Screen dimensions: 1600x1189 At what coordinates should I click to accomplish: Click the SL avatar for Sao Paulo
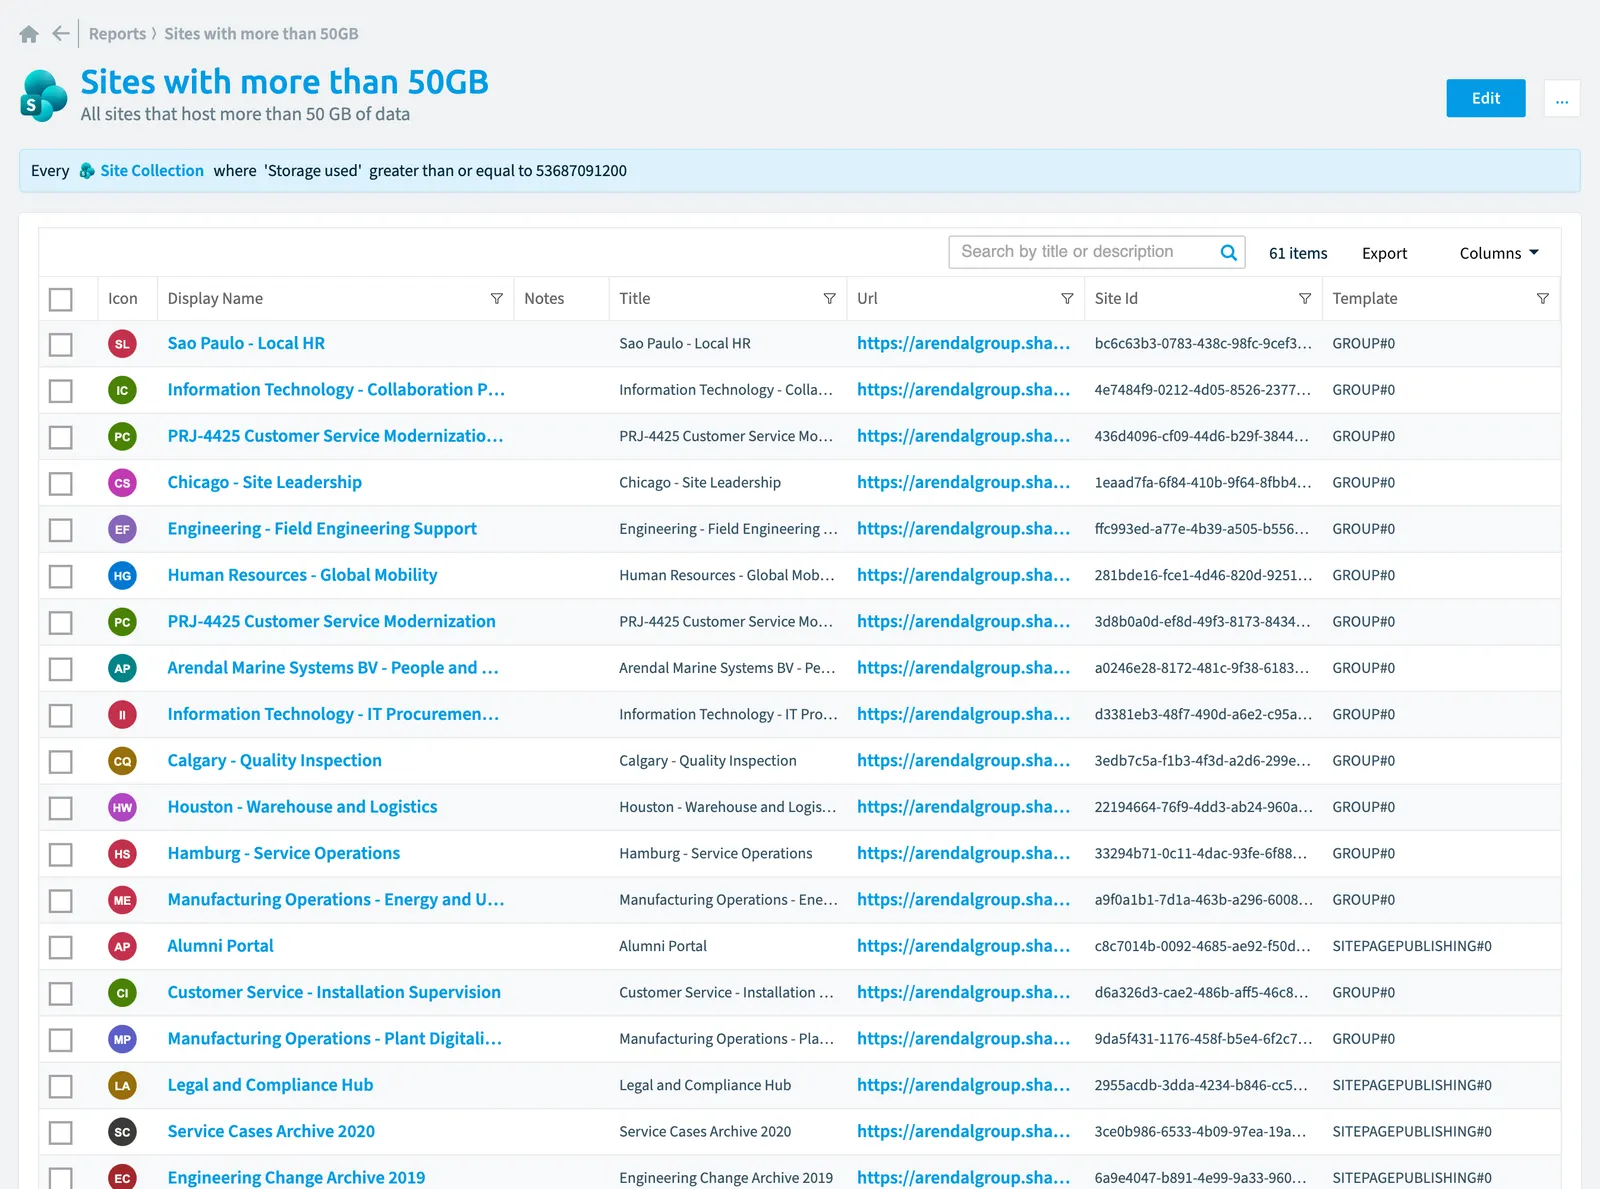[x=122, y=344]
